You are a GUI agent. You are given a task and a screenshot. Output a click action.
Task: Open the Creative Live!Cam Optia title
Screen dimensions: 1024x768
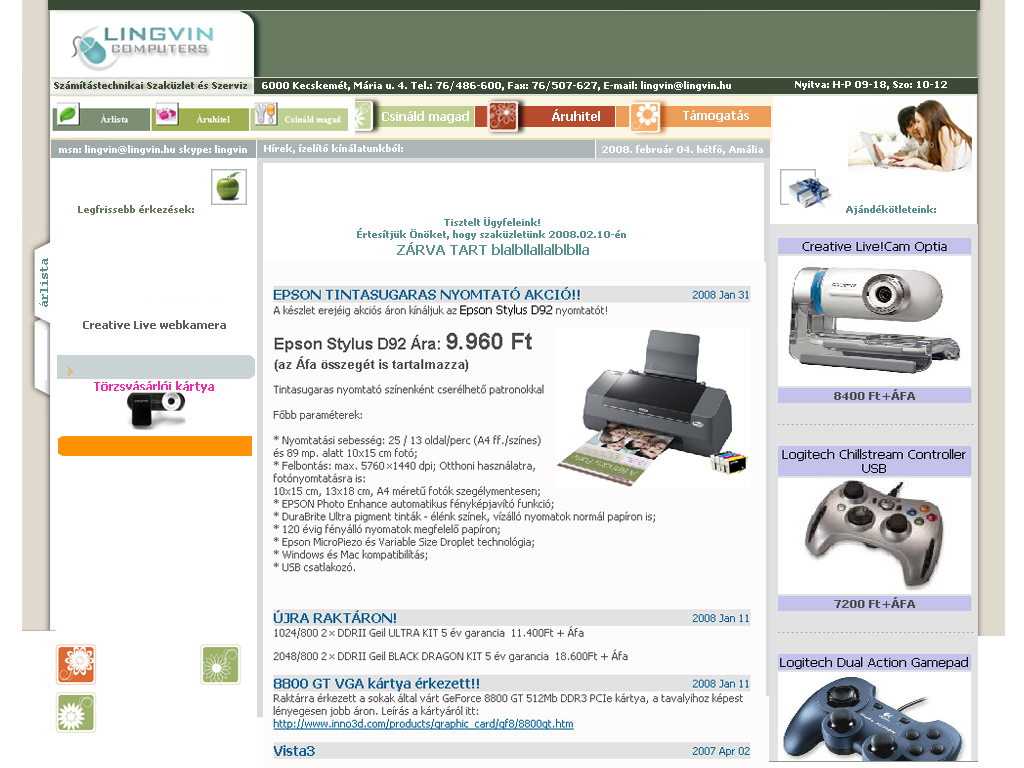(874, 246)
